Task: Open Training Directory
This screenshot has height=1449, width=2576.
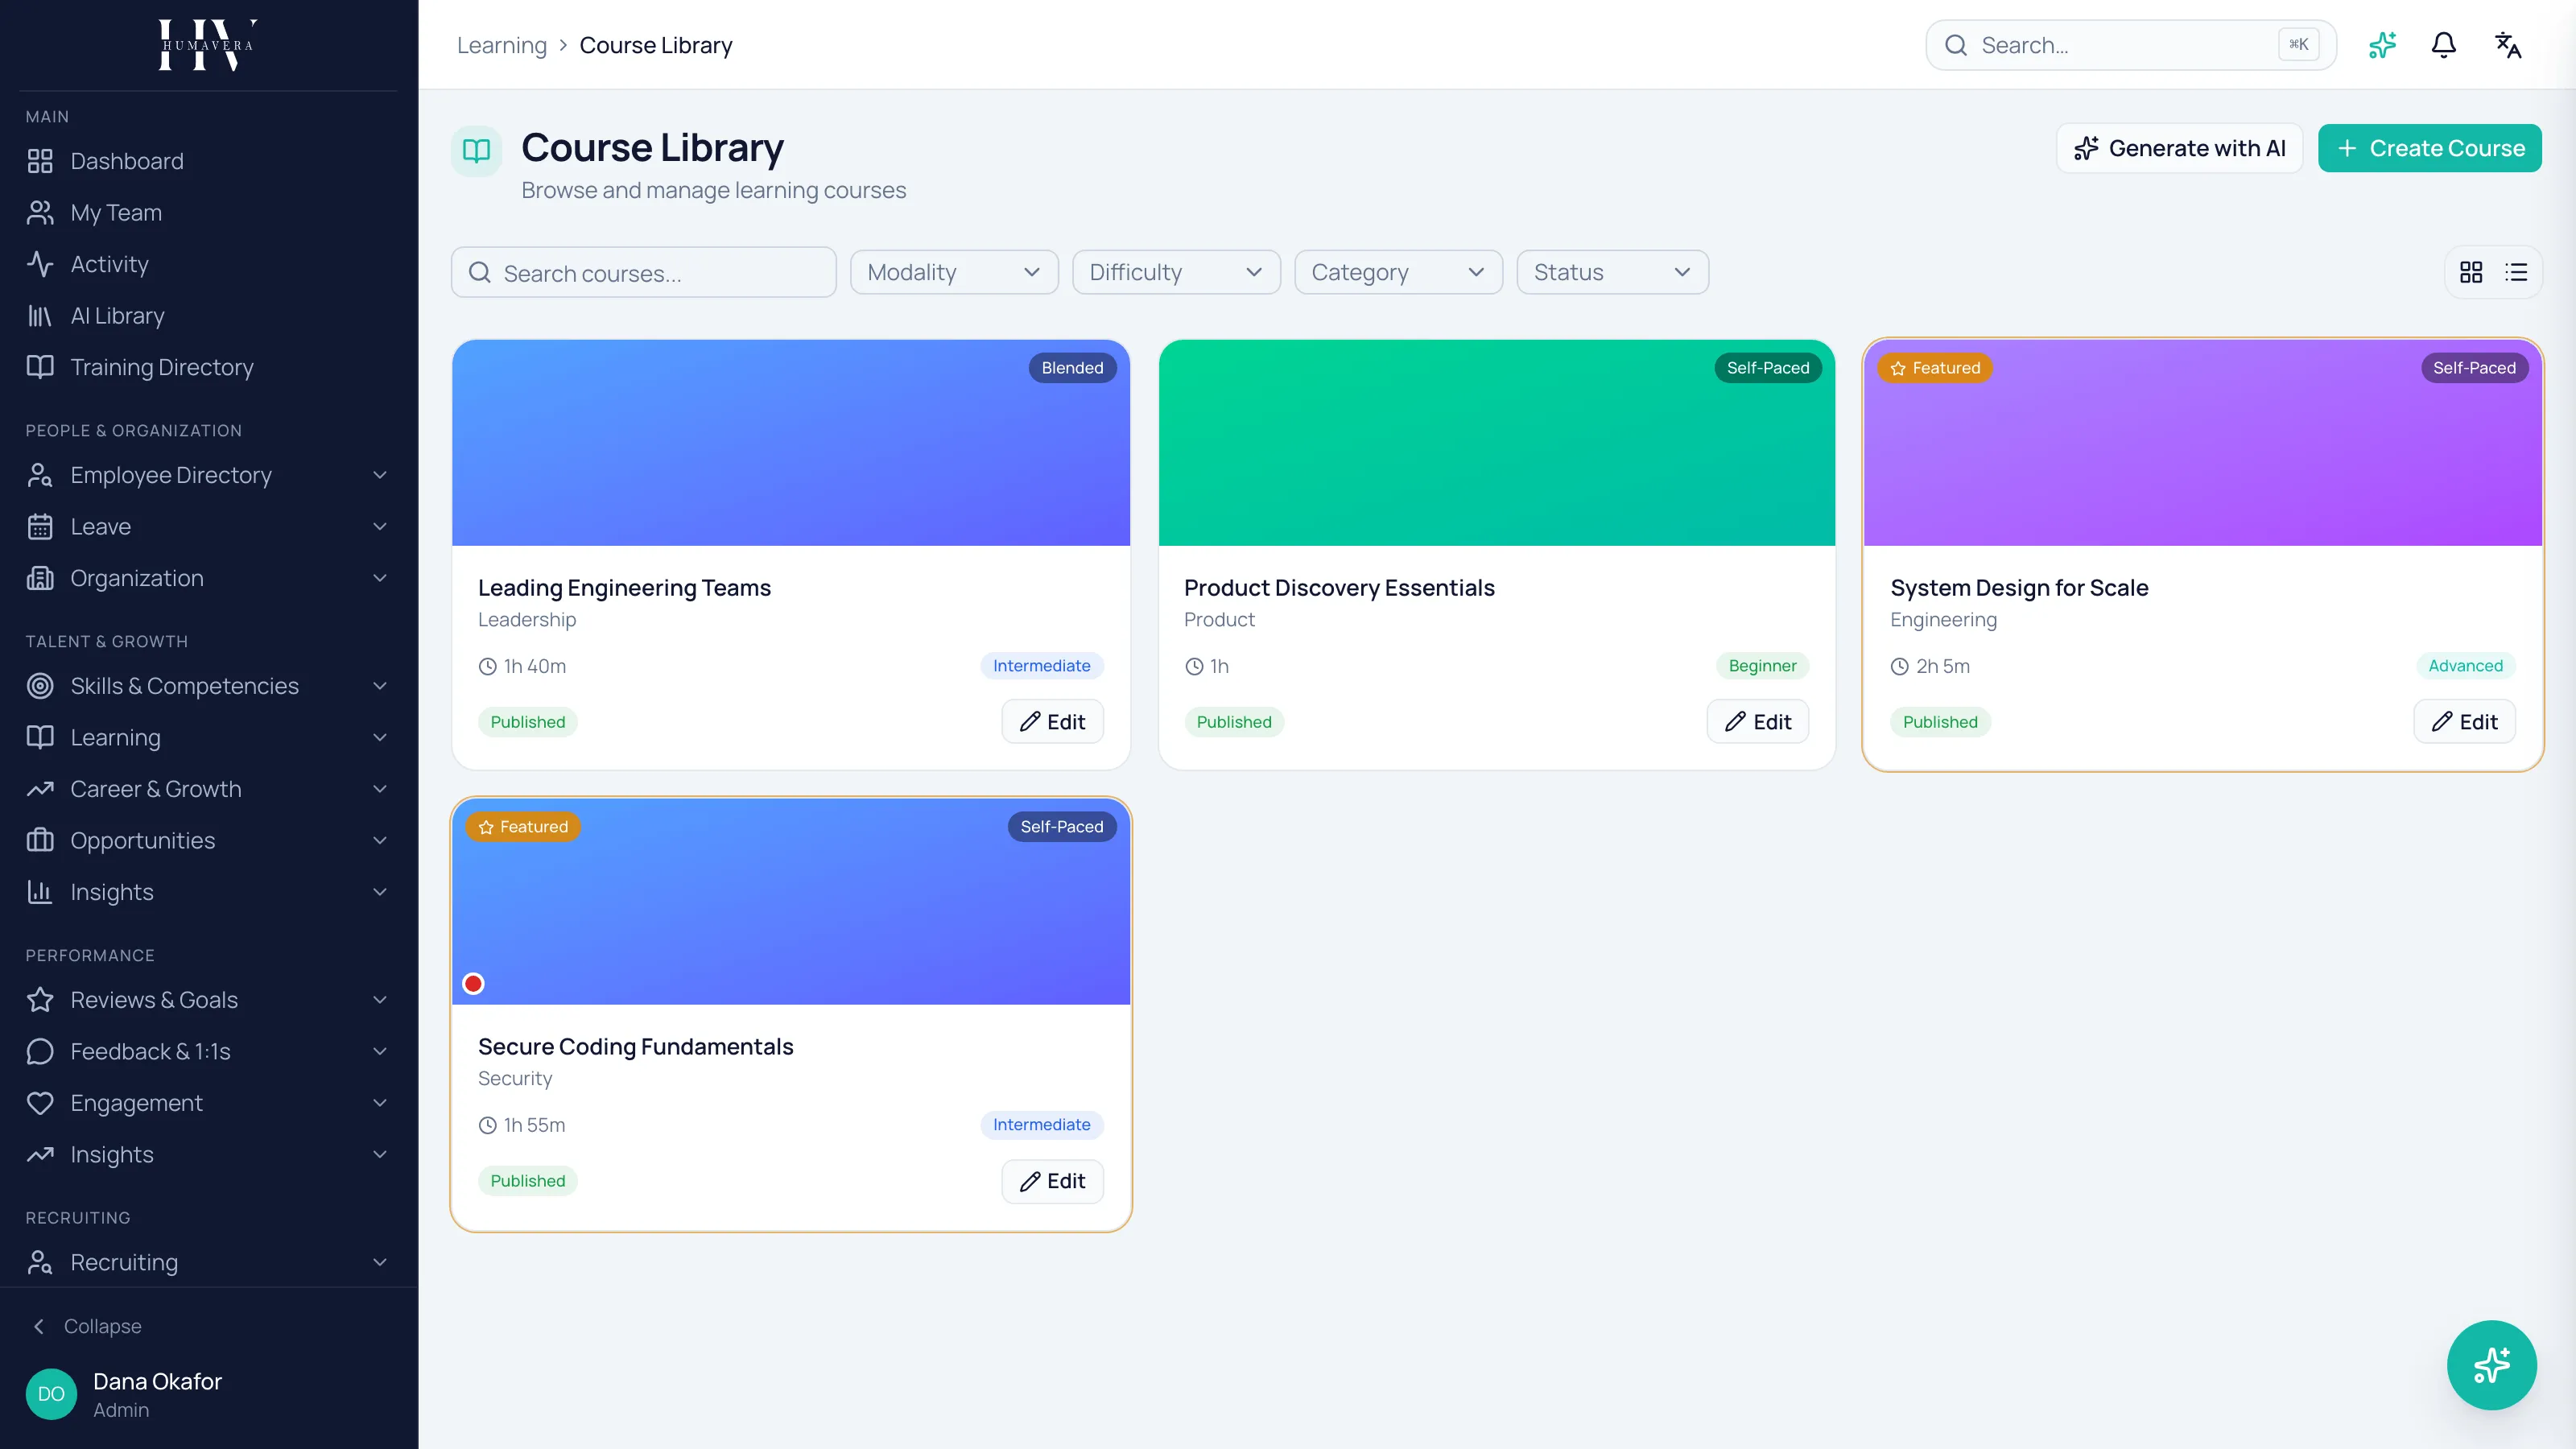Action: (x=208, y=367)
